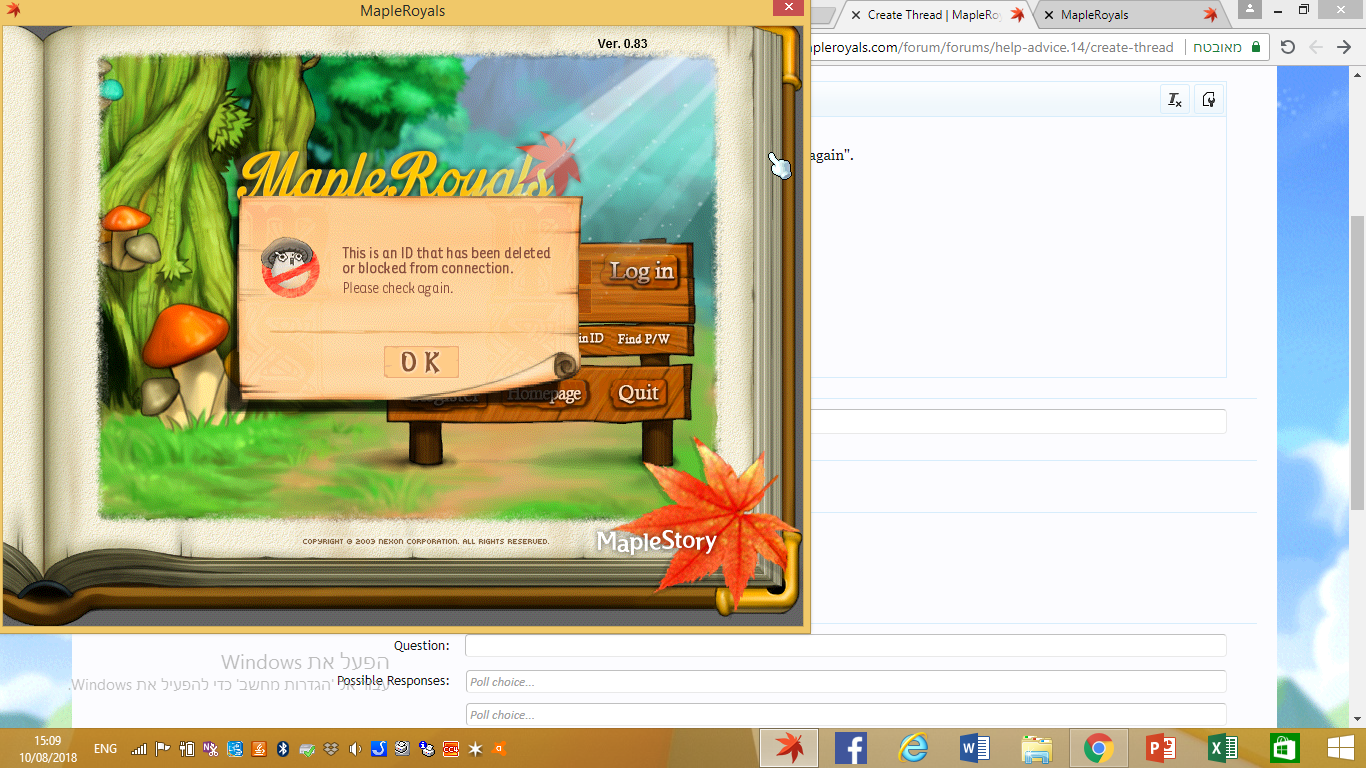This screenshot has width=1366, height=768.
Task: Click the white star tray icon
Action: click(475, 748)
